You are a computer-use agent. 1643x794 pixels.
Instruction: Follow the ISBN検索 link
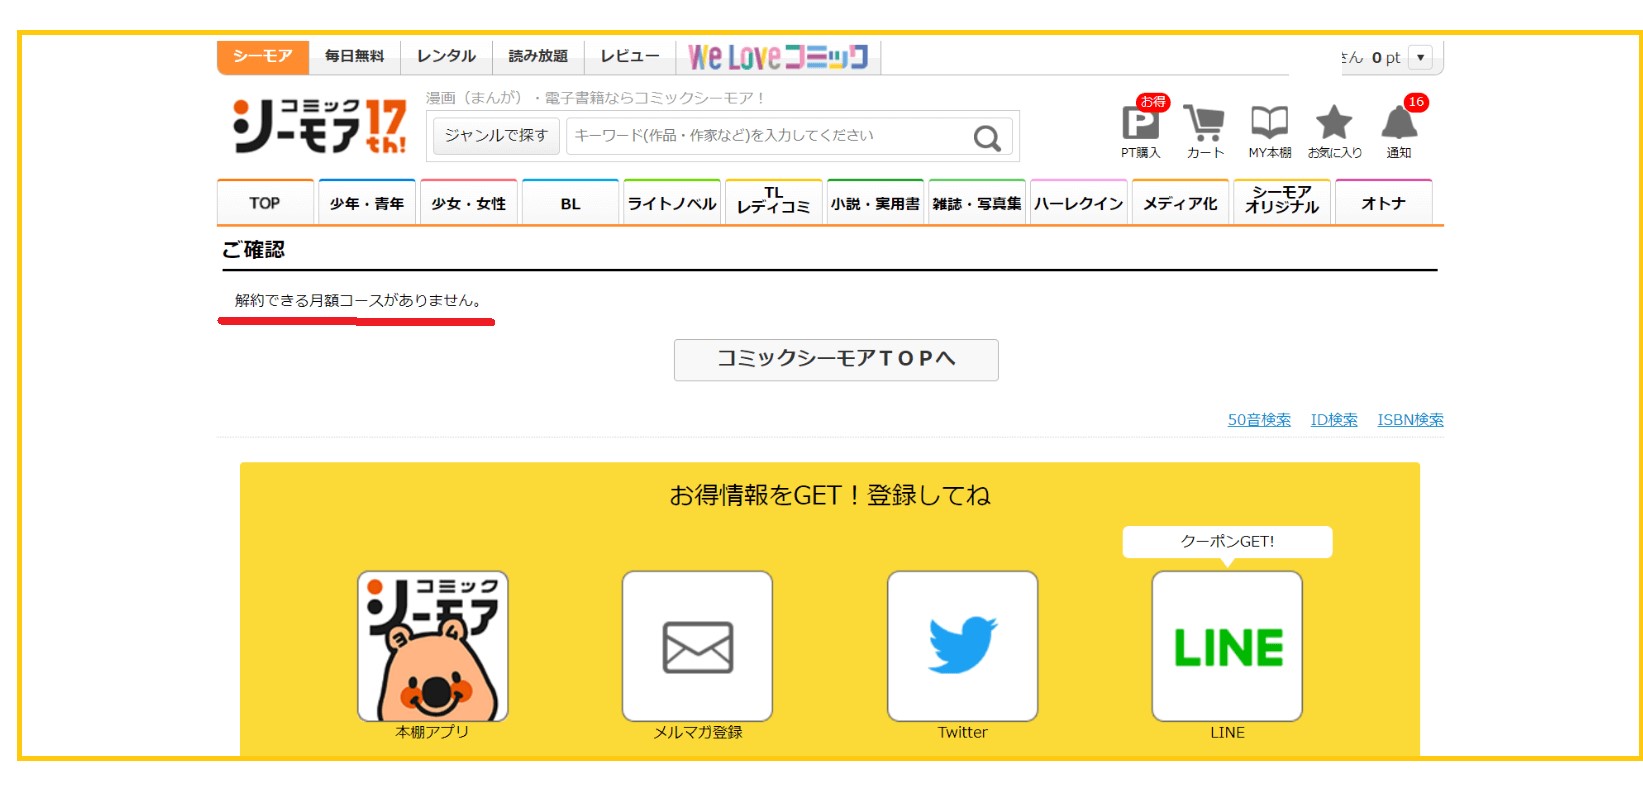tap(1410, 420)
